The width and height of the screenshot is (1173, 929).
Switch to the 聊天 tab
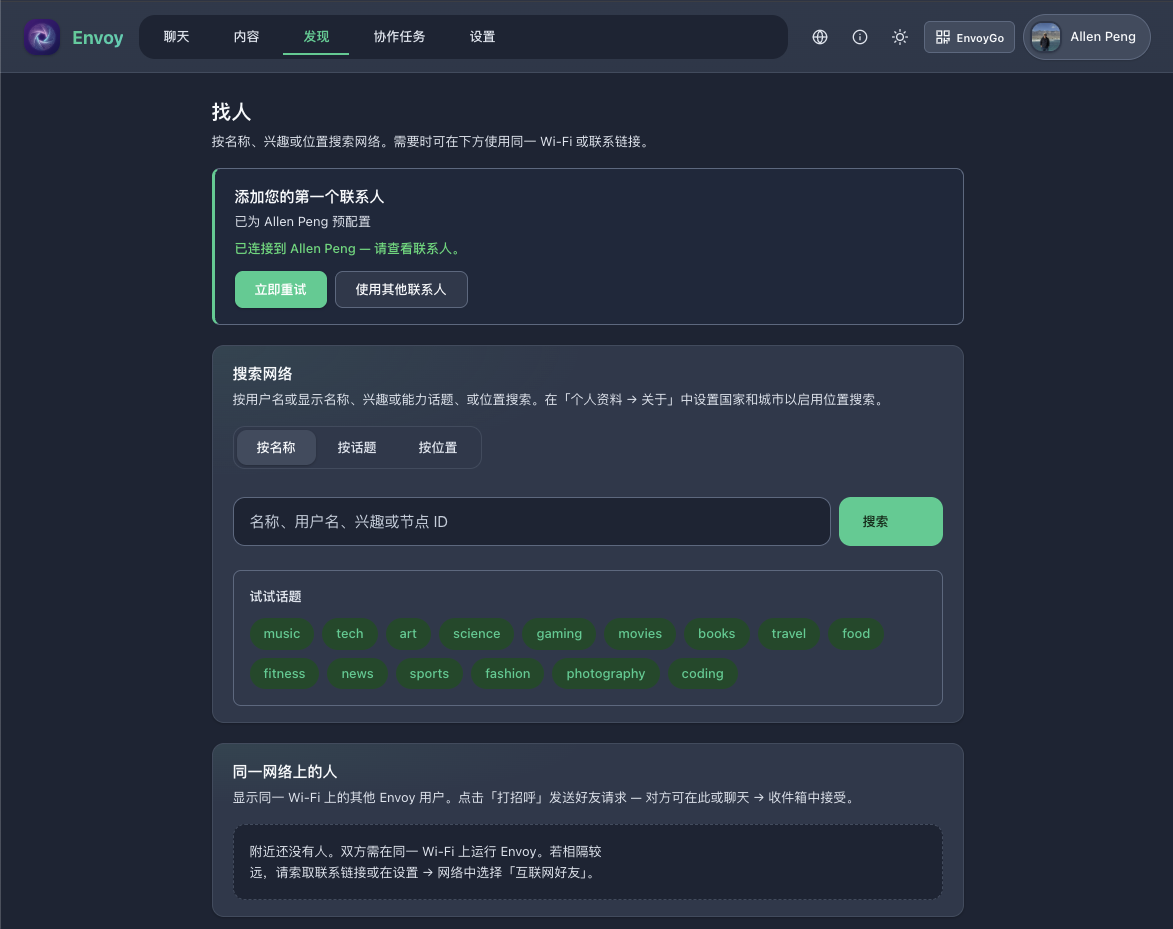[177, 37]
